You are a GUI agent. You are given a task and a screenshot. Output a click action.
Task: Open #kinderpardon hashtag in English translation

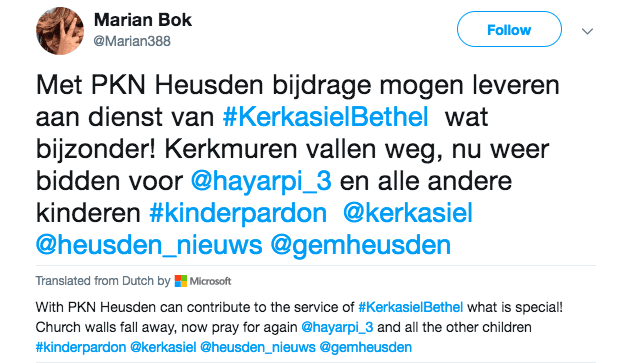[x=81, y=347]
